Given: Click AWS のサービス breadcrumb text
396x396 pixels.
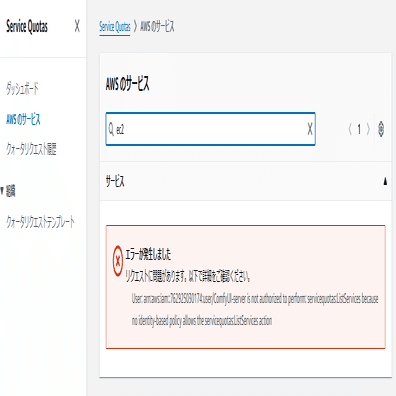Looking at the screenshot, I should coord(157,26).
